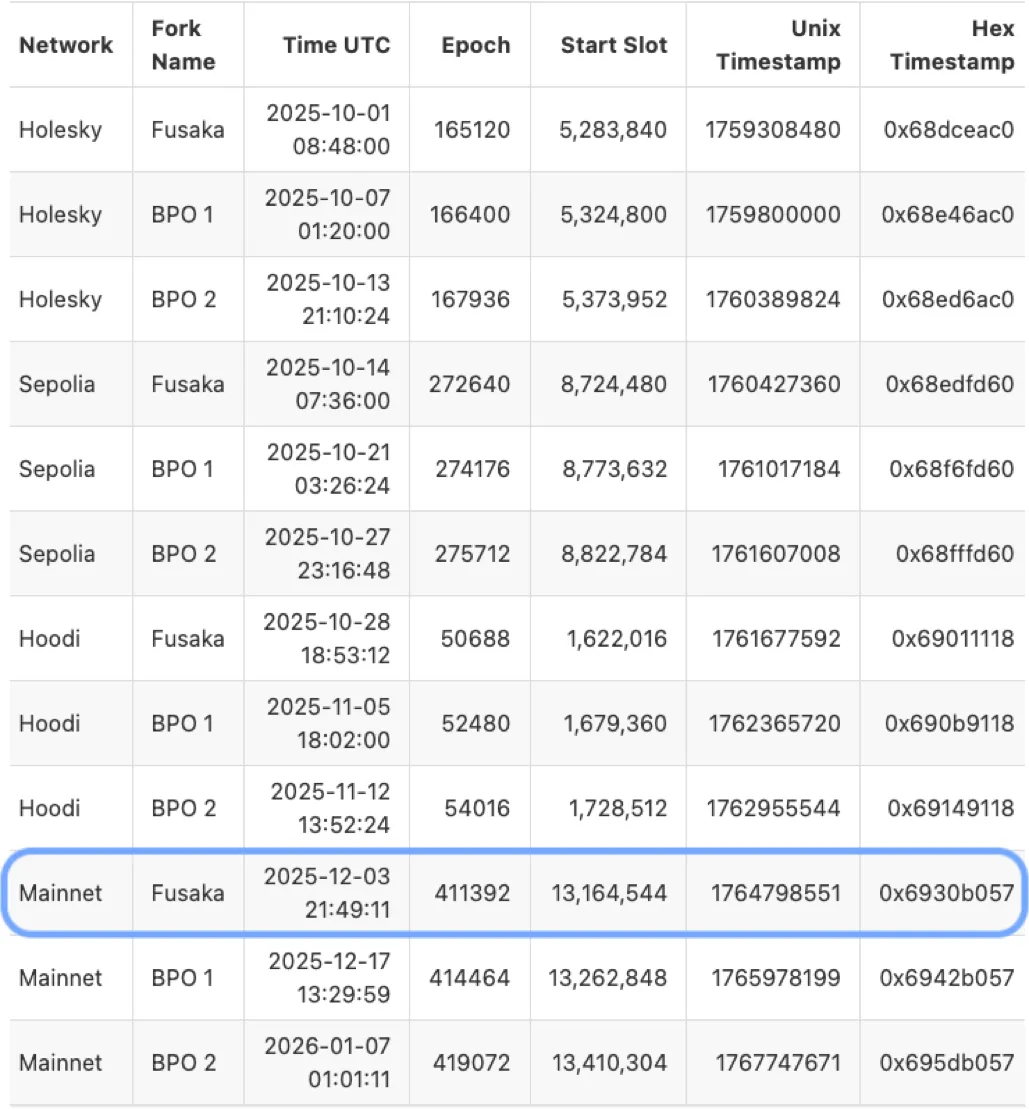Click the Start Slot column header
This screenshot has height=1109, width=1029.
[x=614, y=45]
